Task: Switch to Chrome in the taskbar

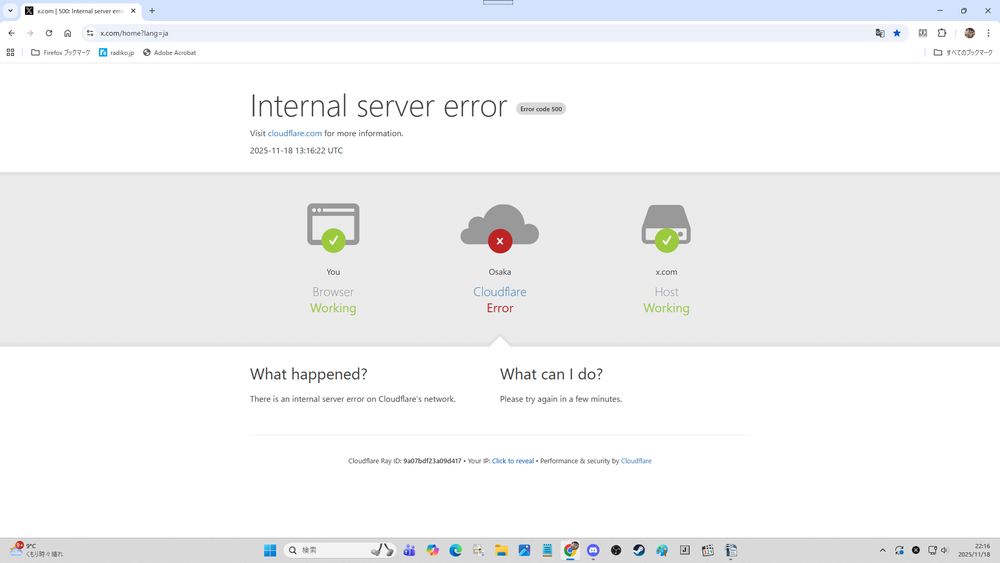Action: pos(570,550)
